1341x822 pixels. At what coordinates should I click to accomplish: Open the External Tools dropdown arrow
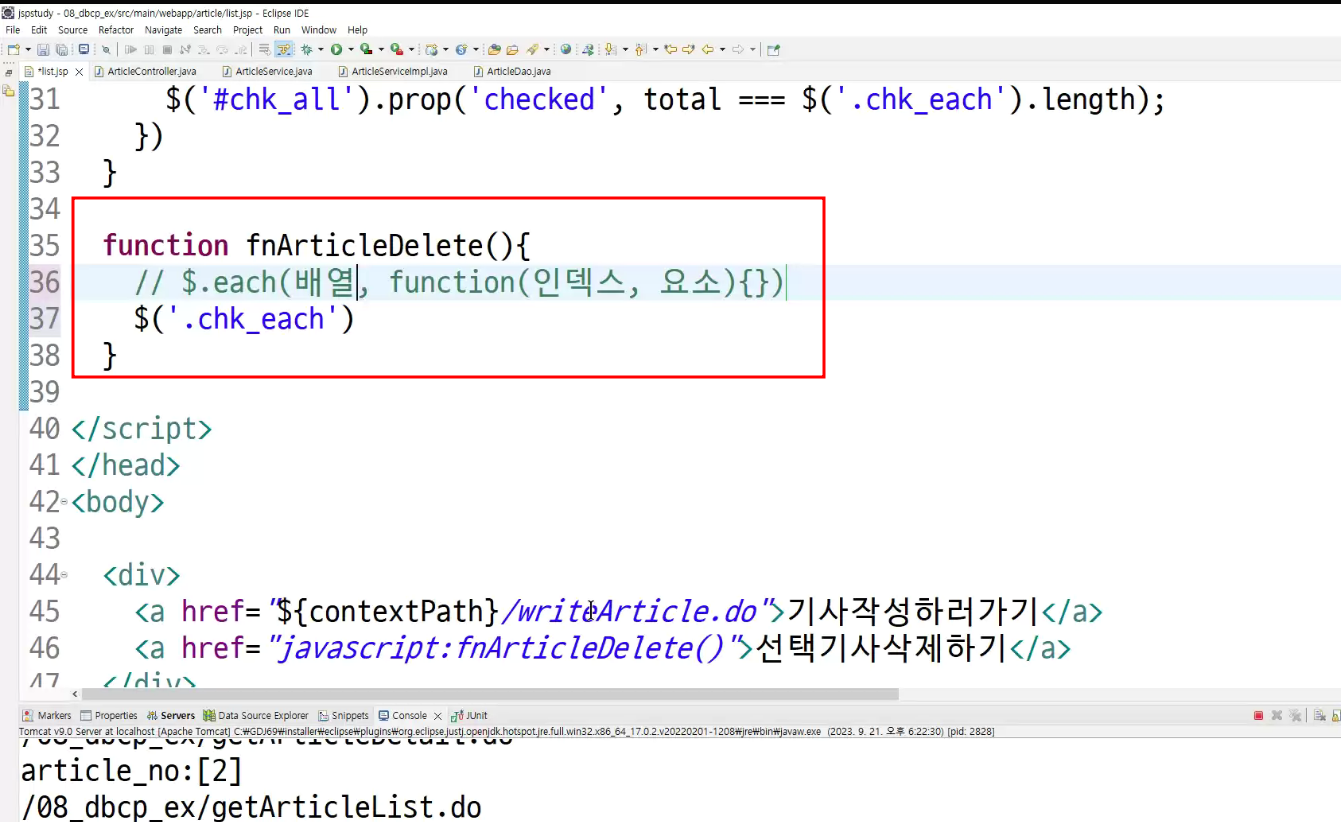tap(410, 49)
